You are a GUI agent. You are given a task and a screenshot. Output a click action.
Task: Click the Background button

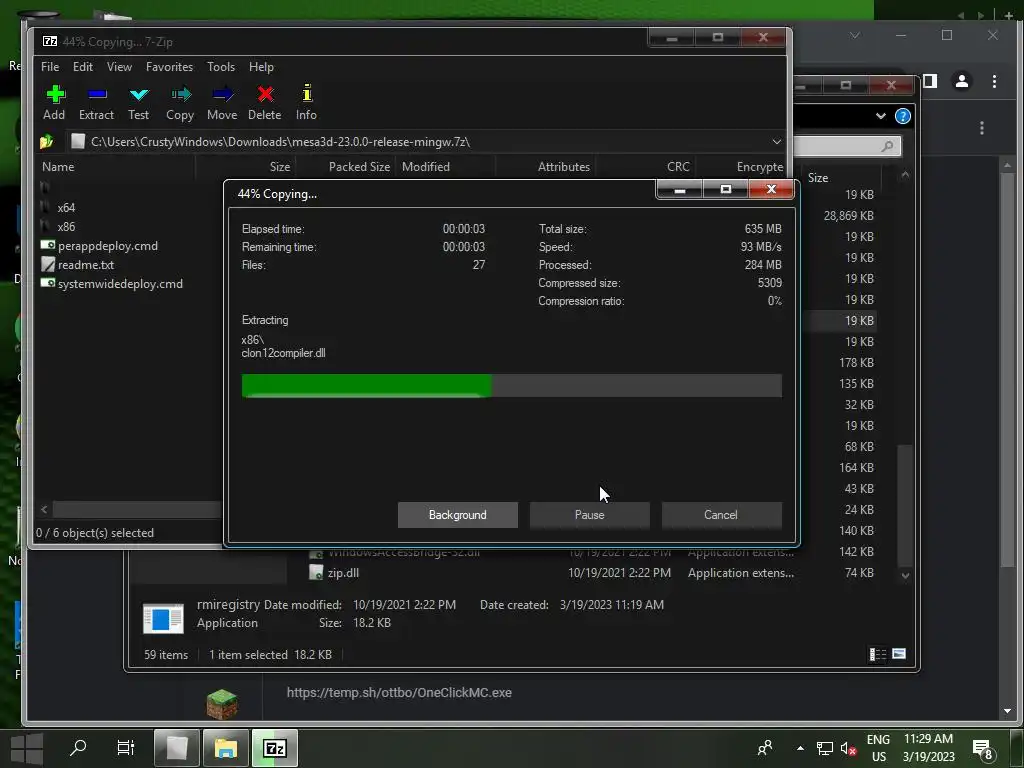458,515
